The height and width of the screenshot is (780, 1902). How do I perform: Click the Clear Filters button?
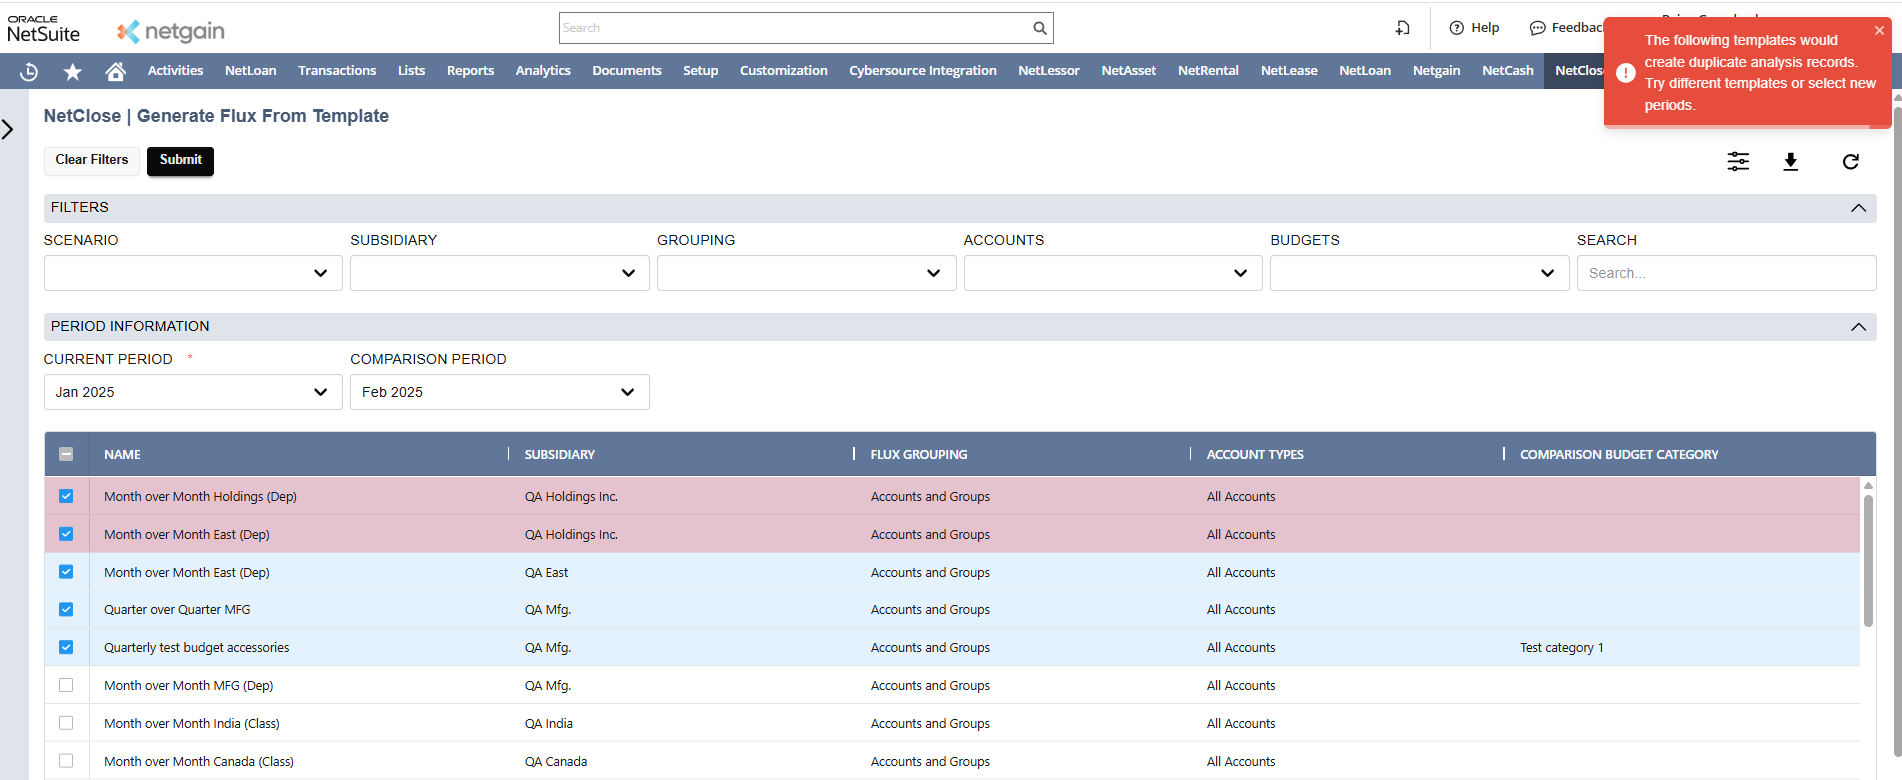click(92, 160)
